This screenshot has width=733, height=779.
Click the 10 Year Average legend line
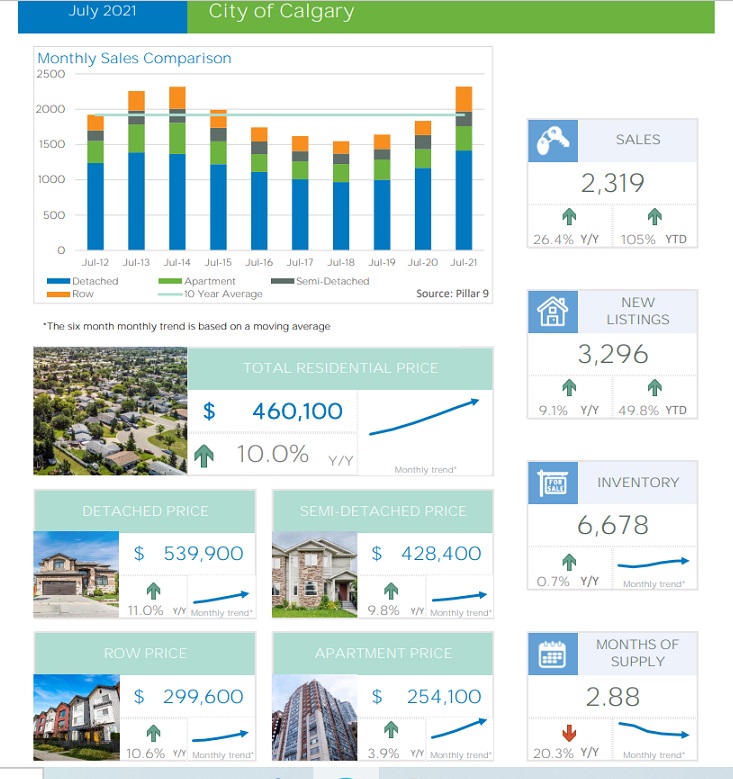[x=170, y=294]
